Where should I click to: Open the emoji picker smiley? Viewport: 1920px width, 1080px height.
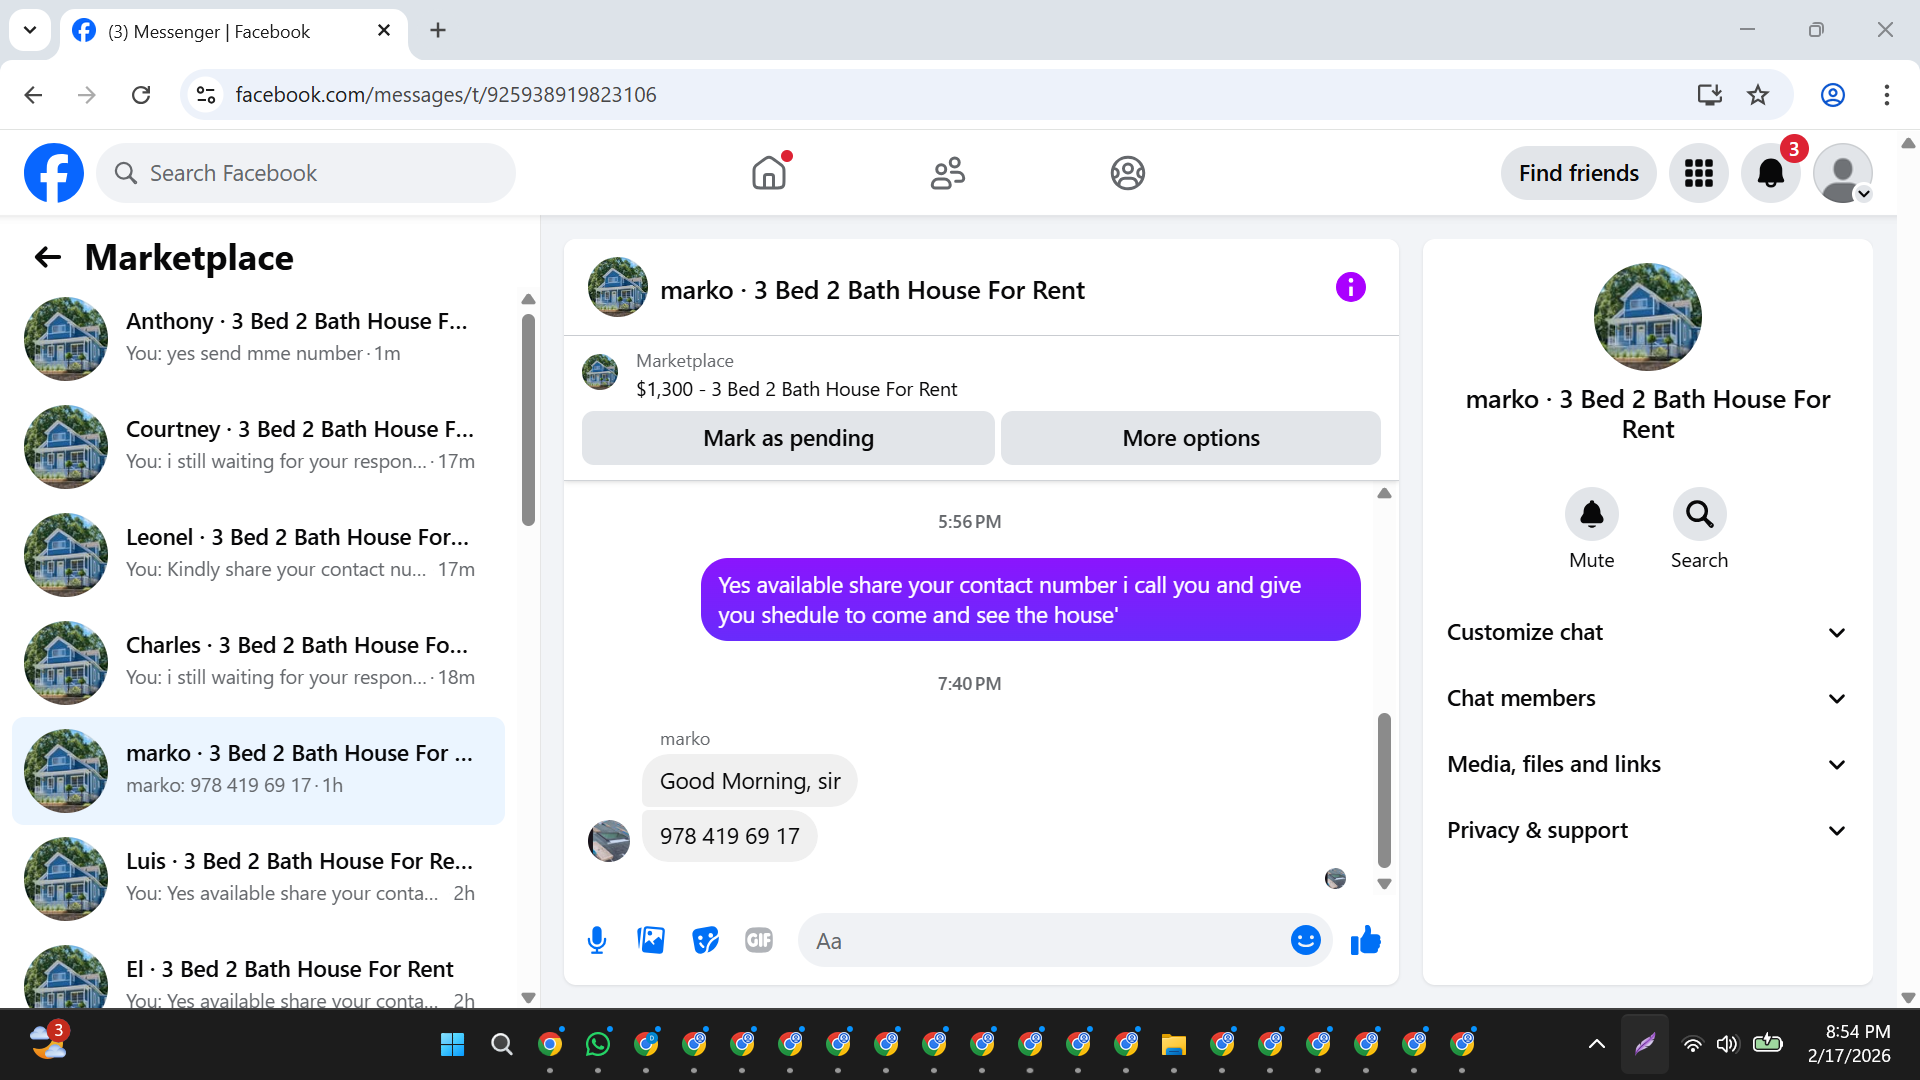coord(1305,940)
